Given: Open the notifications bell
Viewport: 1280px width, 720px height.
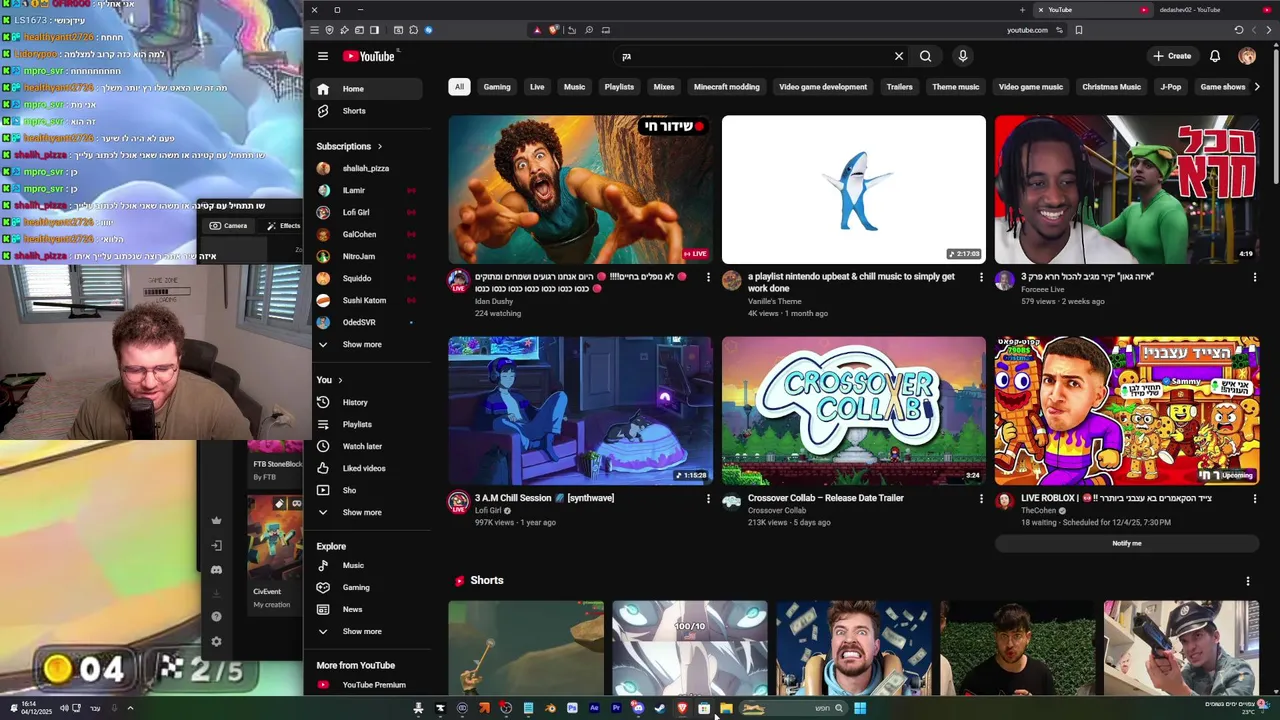Looking at the screenshot, I should click(x=1215, y=56).
